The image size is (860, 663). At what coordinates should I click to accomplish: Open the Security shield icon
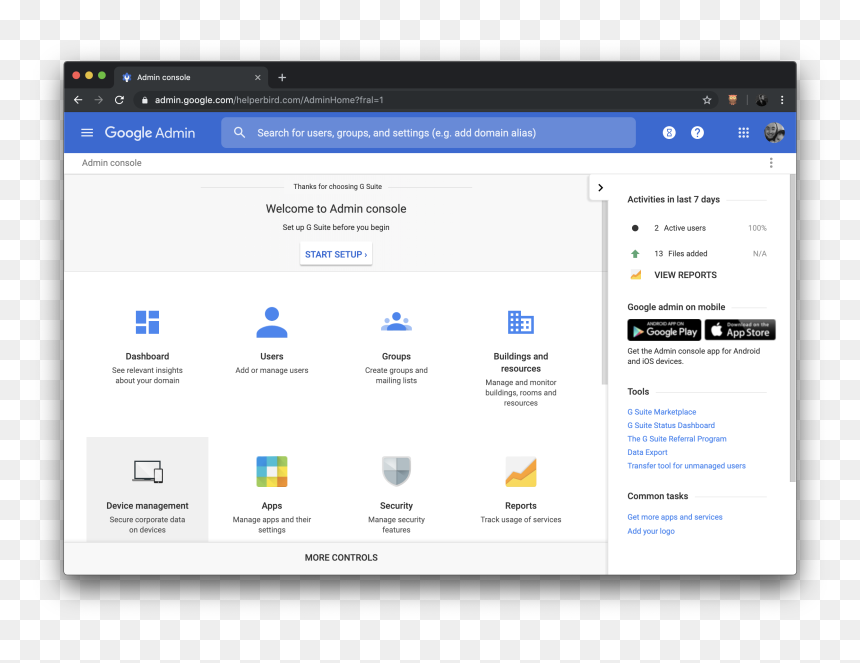pos(397,472)
